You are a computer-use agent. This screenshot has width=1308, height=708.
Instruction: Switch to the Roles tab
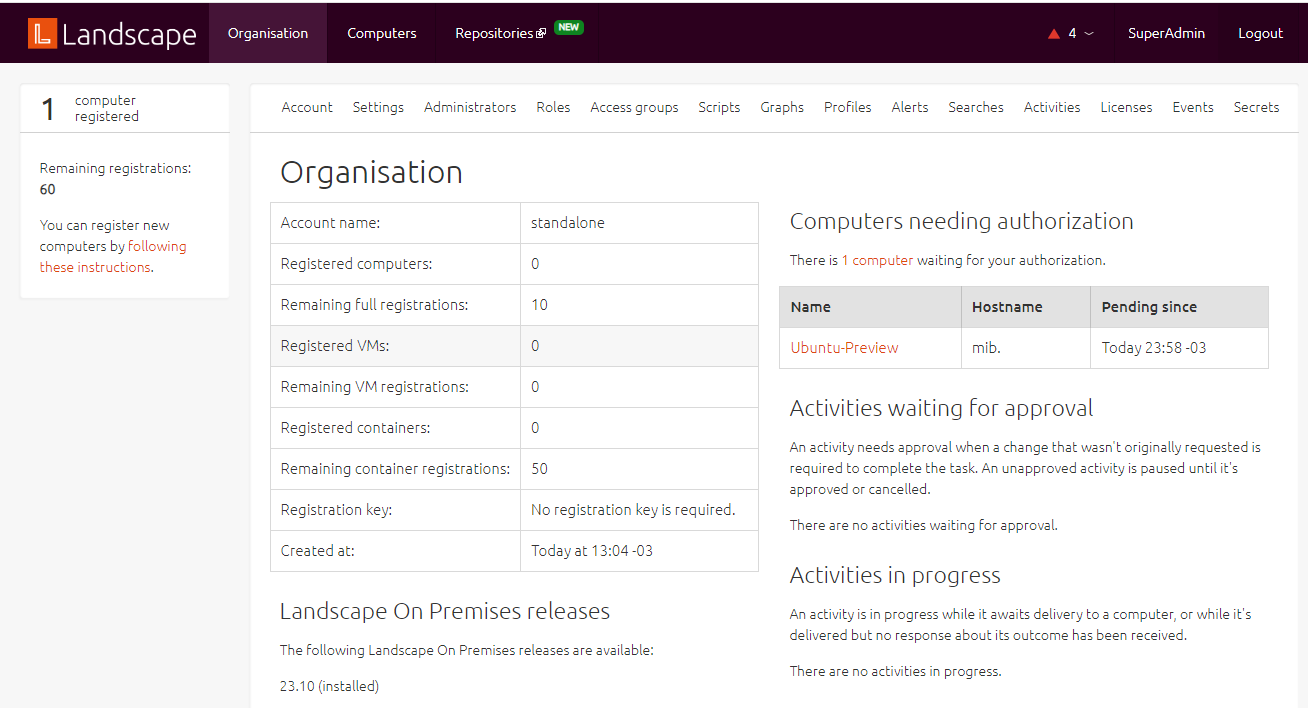pyautogui.click(x=553, y=107)
